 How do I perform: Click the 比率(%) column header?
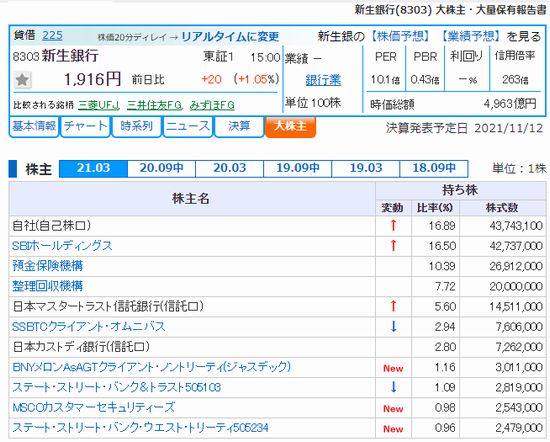pyautogui.click(x=435, y=208)
